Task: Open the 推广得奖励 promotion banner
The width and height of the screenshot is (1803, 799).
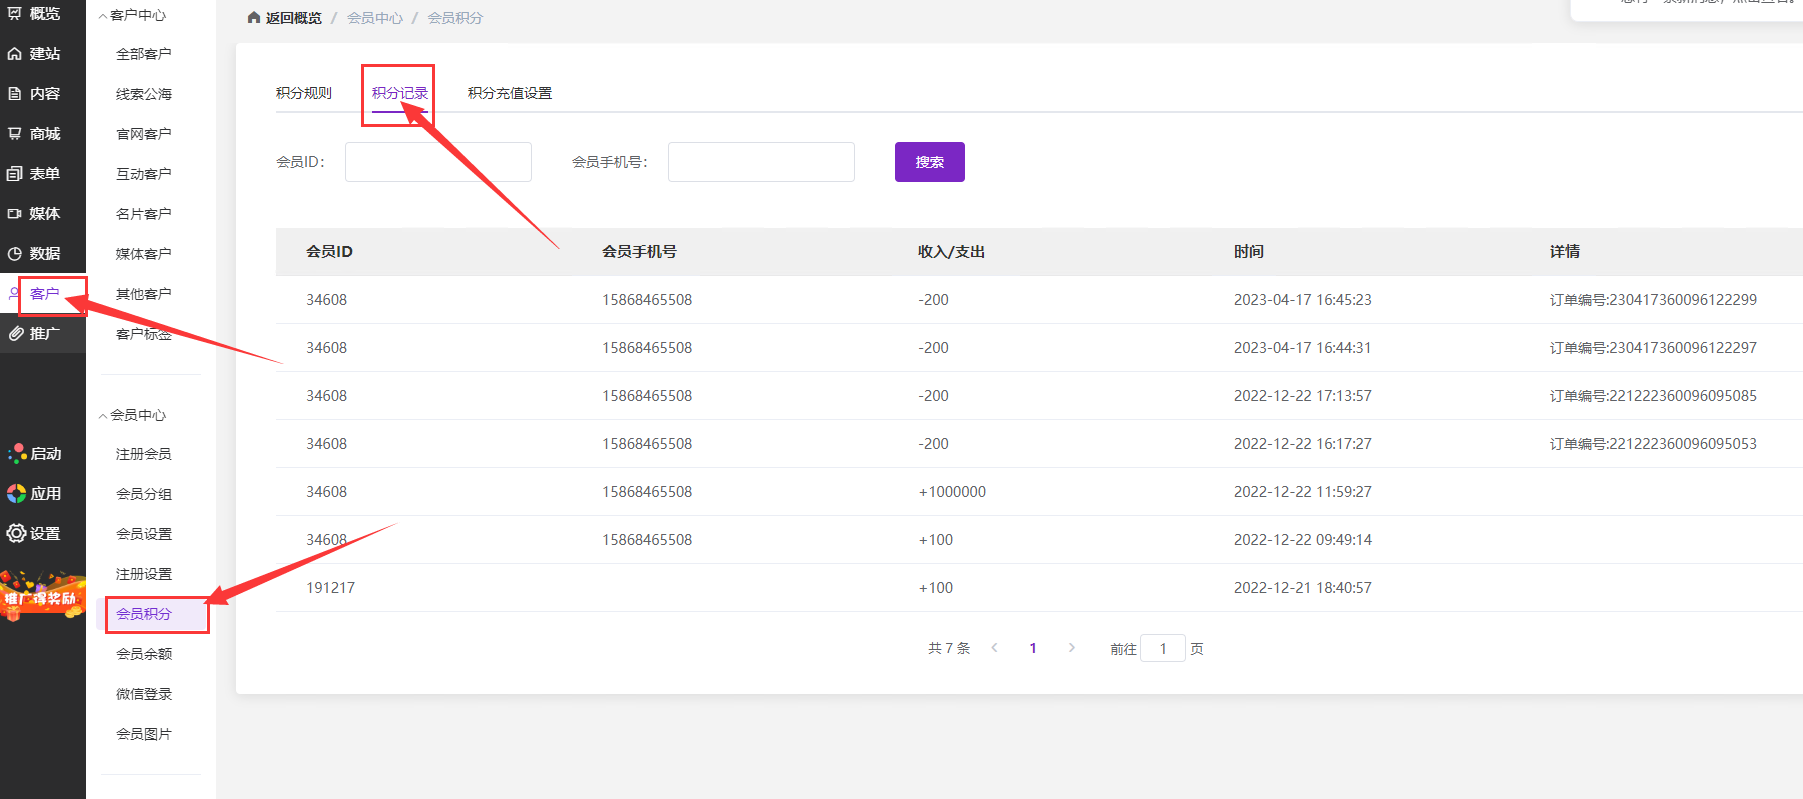Action: 42,597
